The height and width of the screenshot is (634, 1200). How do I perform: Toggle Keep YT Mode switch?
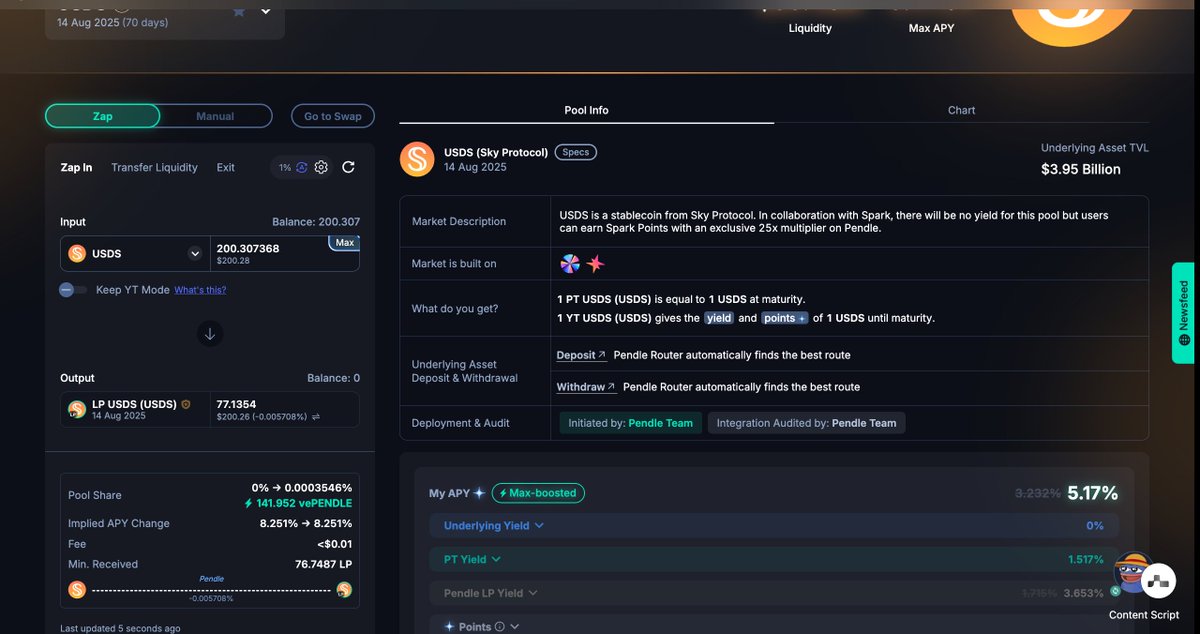pos(73,290)
